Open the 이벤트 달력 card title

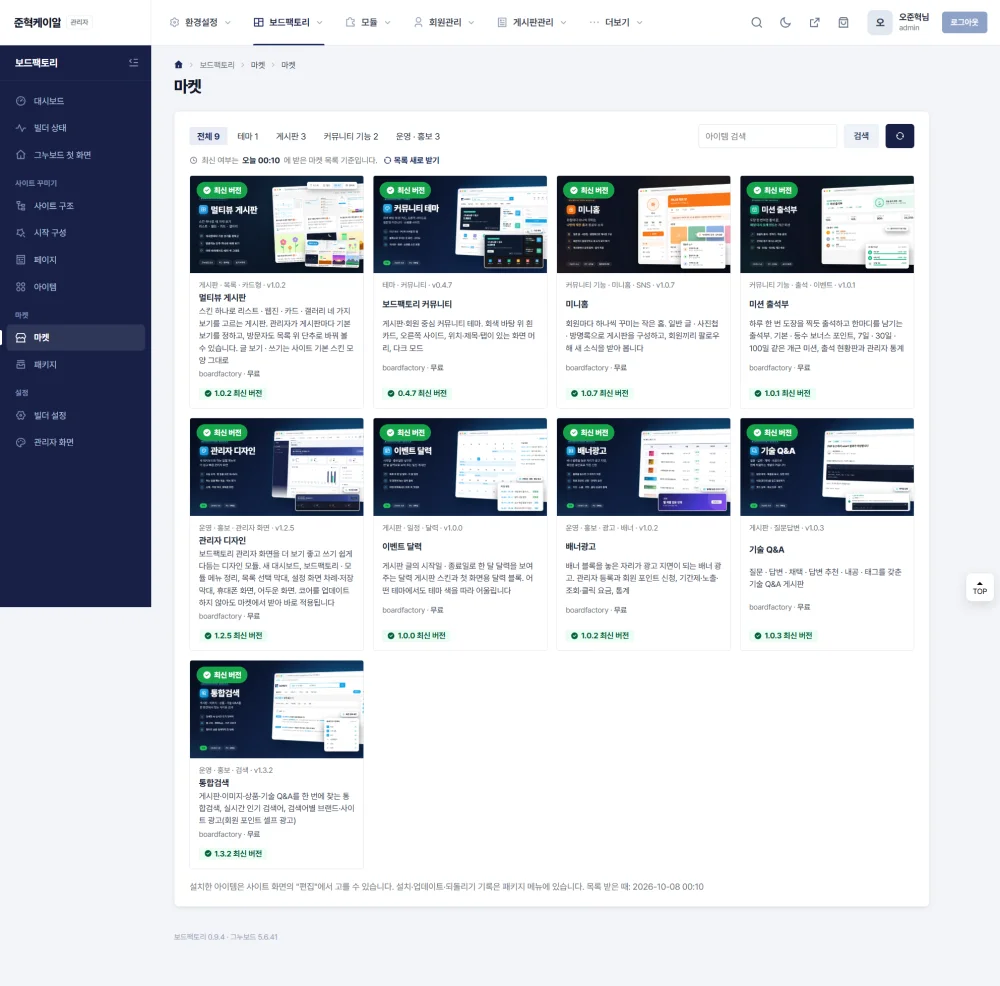click(402, 547)
